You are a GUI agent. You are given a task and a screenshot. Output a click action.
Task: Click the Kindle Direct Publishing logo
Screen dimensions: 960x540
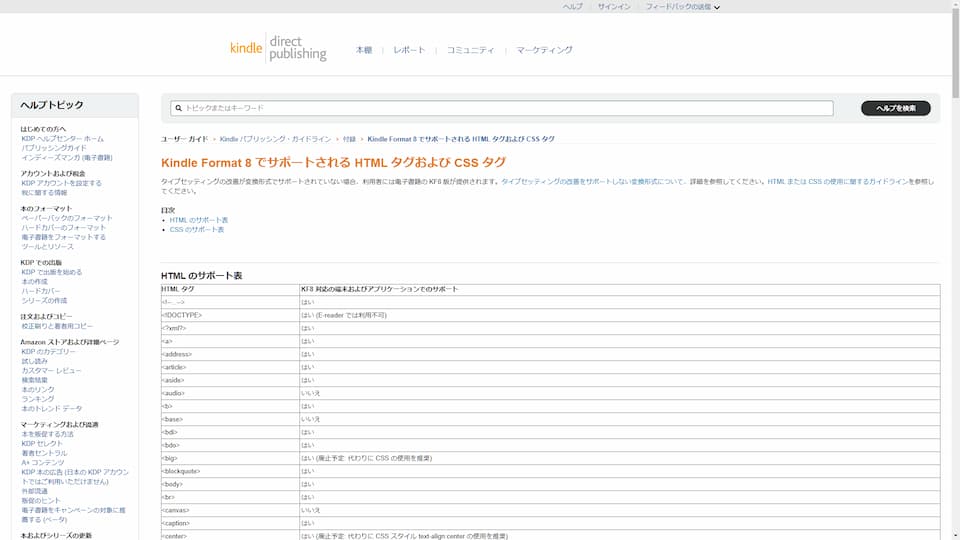coord(278,48)
